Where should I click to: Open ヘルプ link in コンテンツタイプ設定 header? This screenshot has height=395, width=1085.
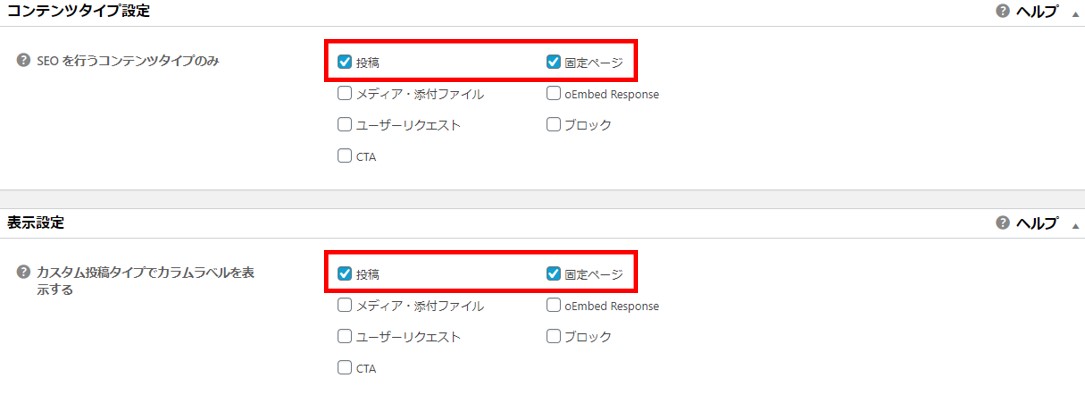coord(1037,11)
